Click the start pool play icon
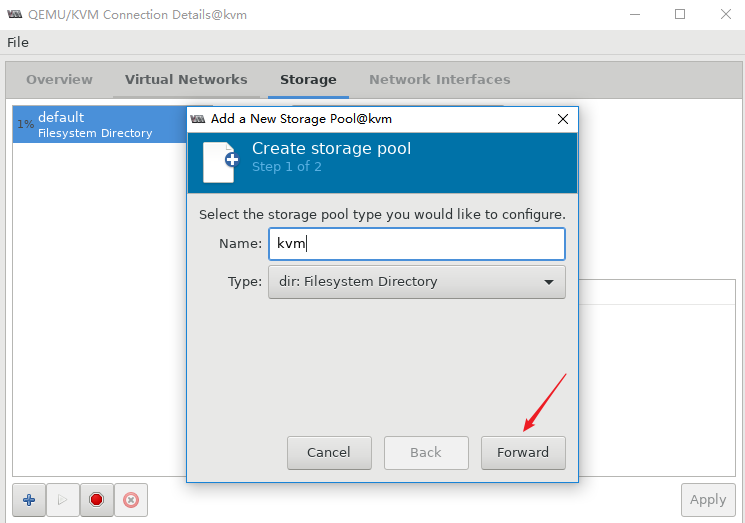The width and height of the screenshot is (745, 523). click(x=62, y=500)
